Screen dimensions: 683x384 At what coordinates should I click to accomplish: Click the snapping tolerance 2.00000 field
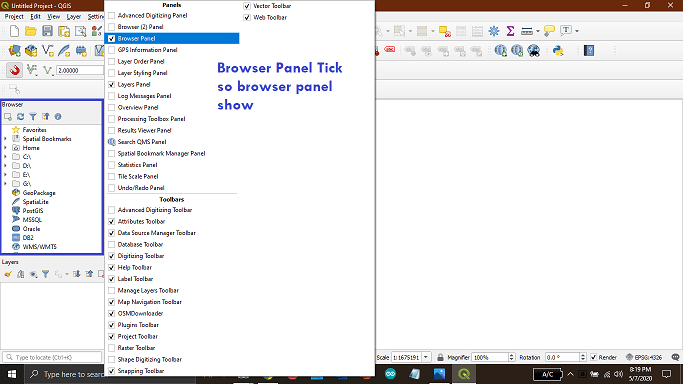[x=80, y=70]
